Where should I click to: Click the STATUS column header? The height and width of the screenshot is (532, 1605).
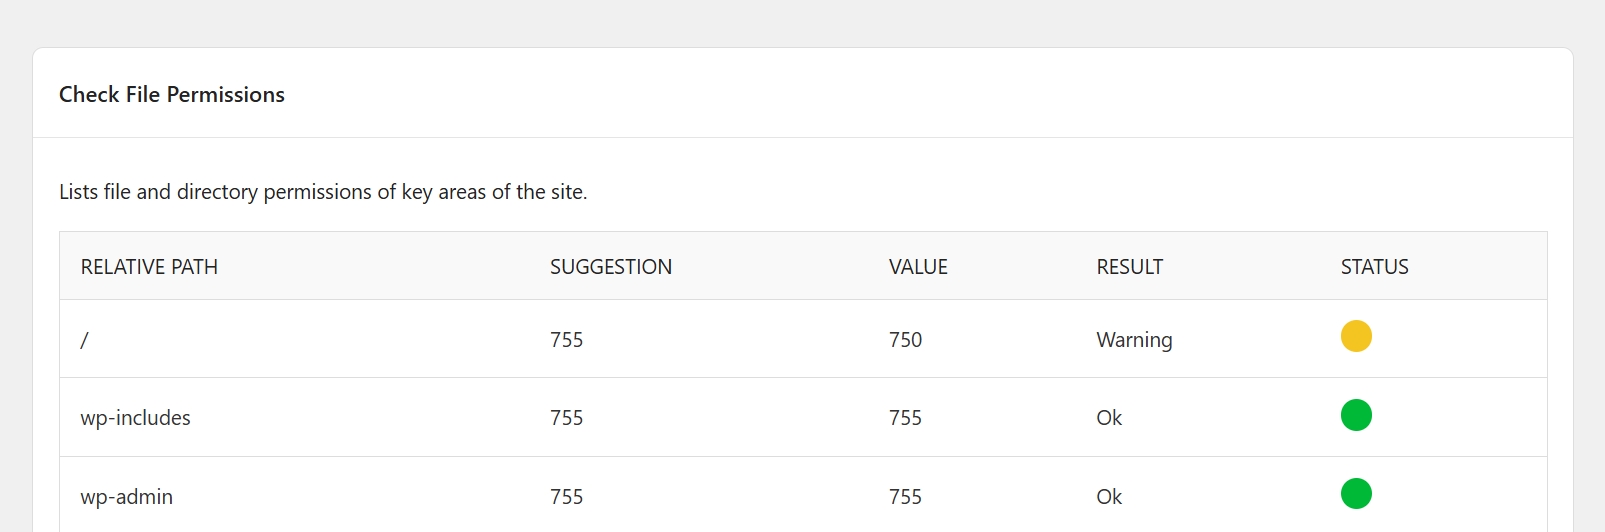point(1374,267)
